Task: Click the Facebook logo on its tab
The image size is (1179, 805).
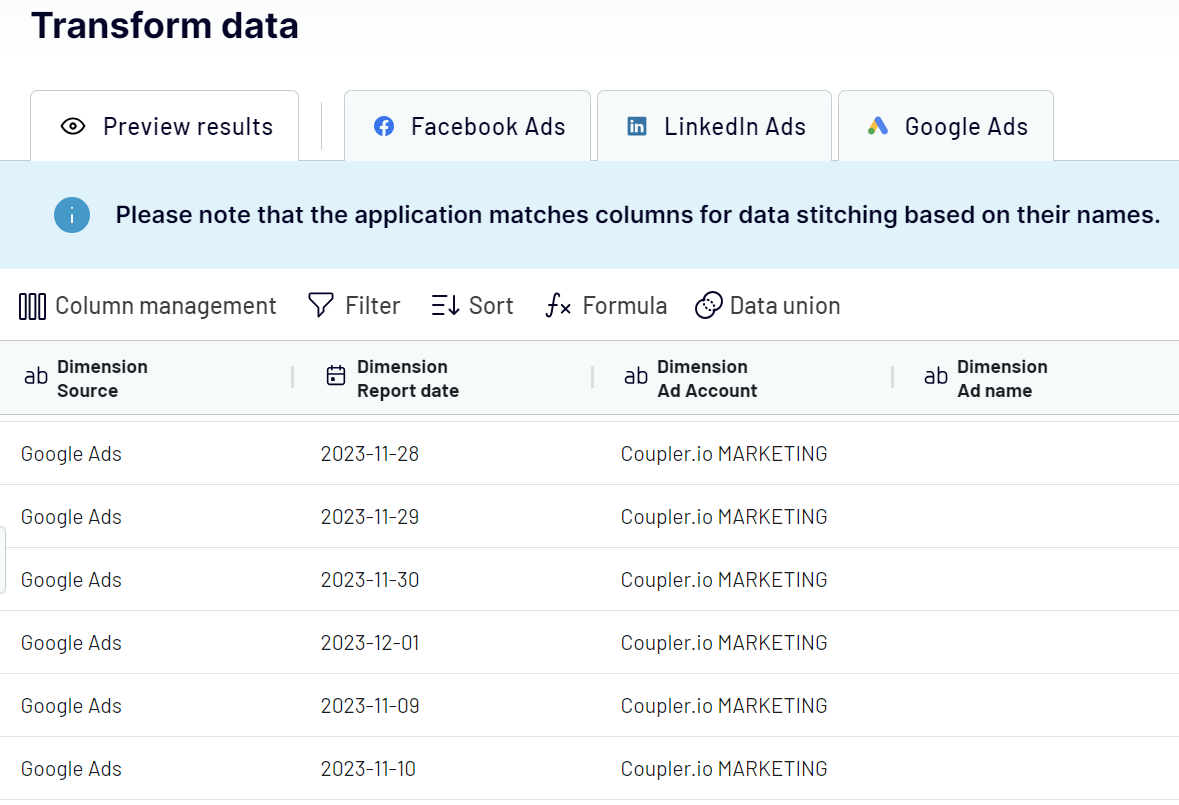Action: tap(383, 126)
